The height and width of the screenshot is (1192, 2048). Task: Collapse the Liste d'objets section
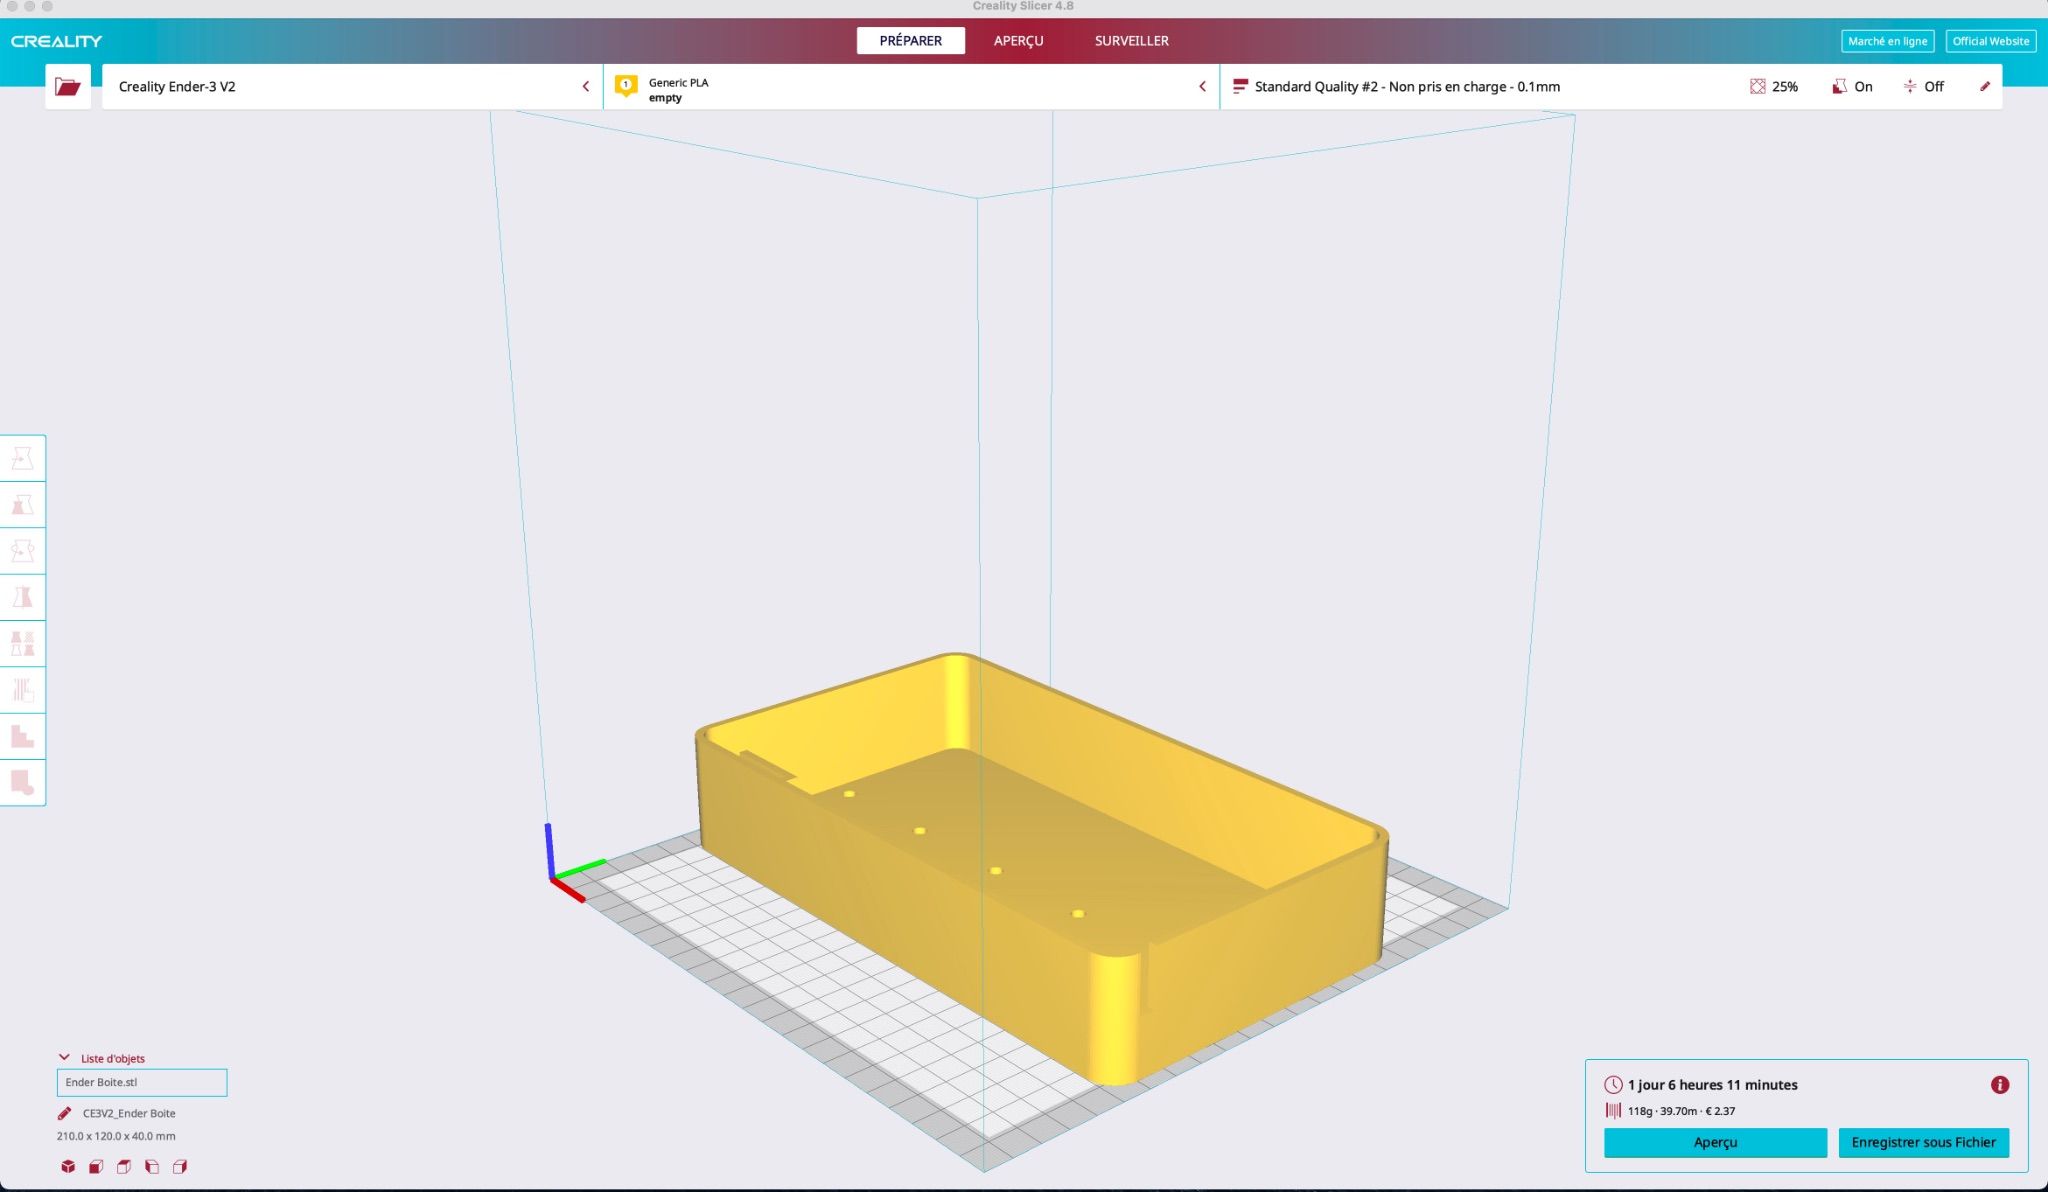tap(65, 1058)
